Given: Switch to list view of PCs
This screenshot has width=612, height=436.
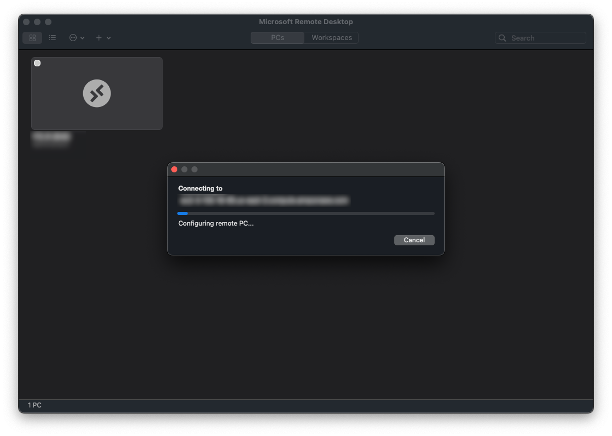Looking at the screenshot, I should point(52,38).
